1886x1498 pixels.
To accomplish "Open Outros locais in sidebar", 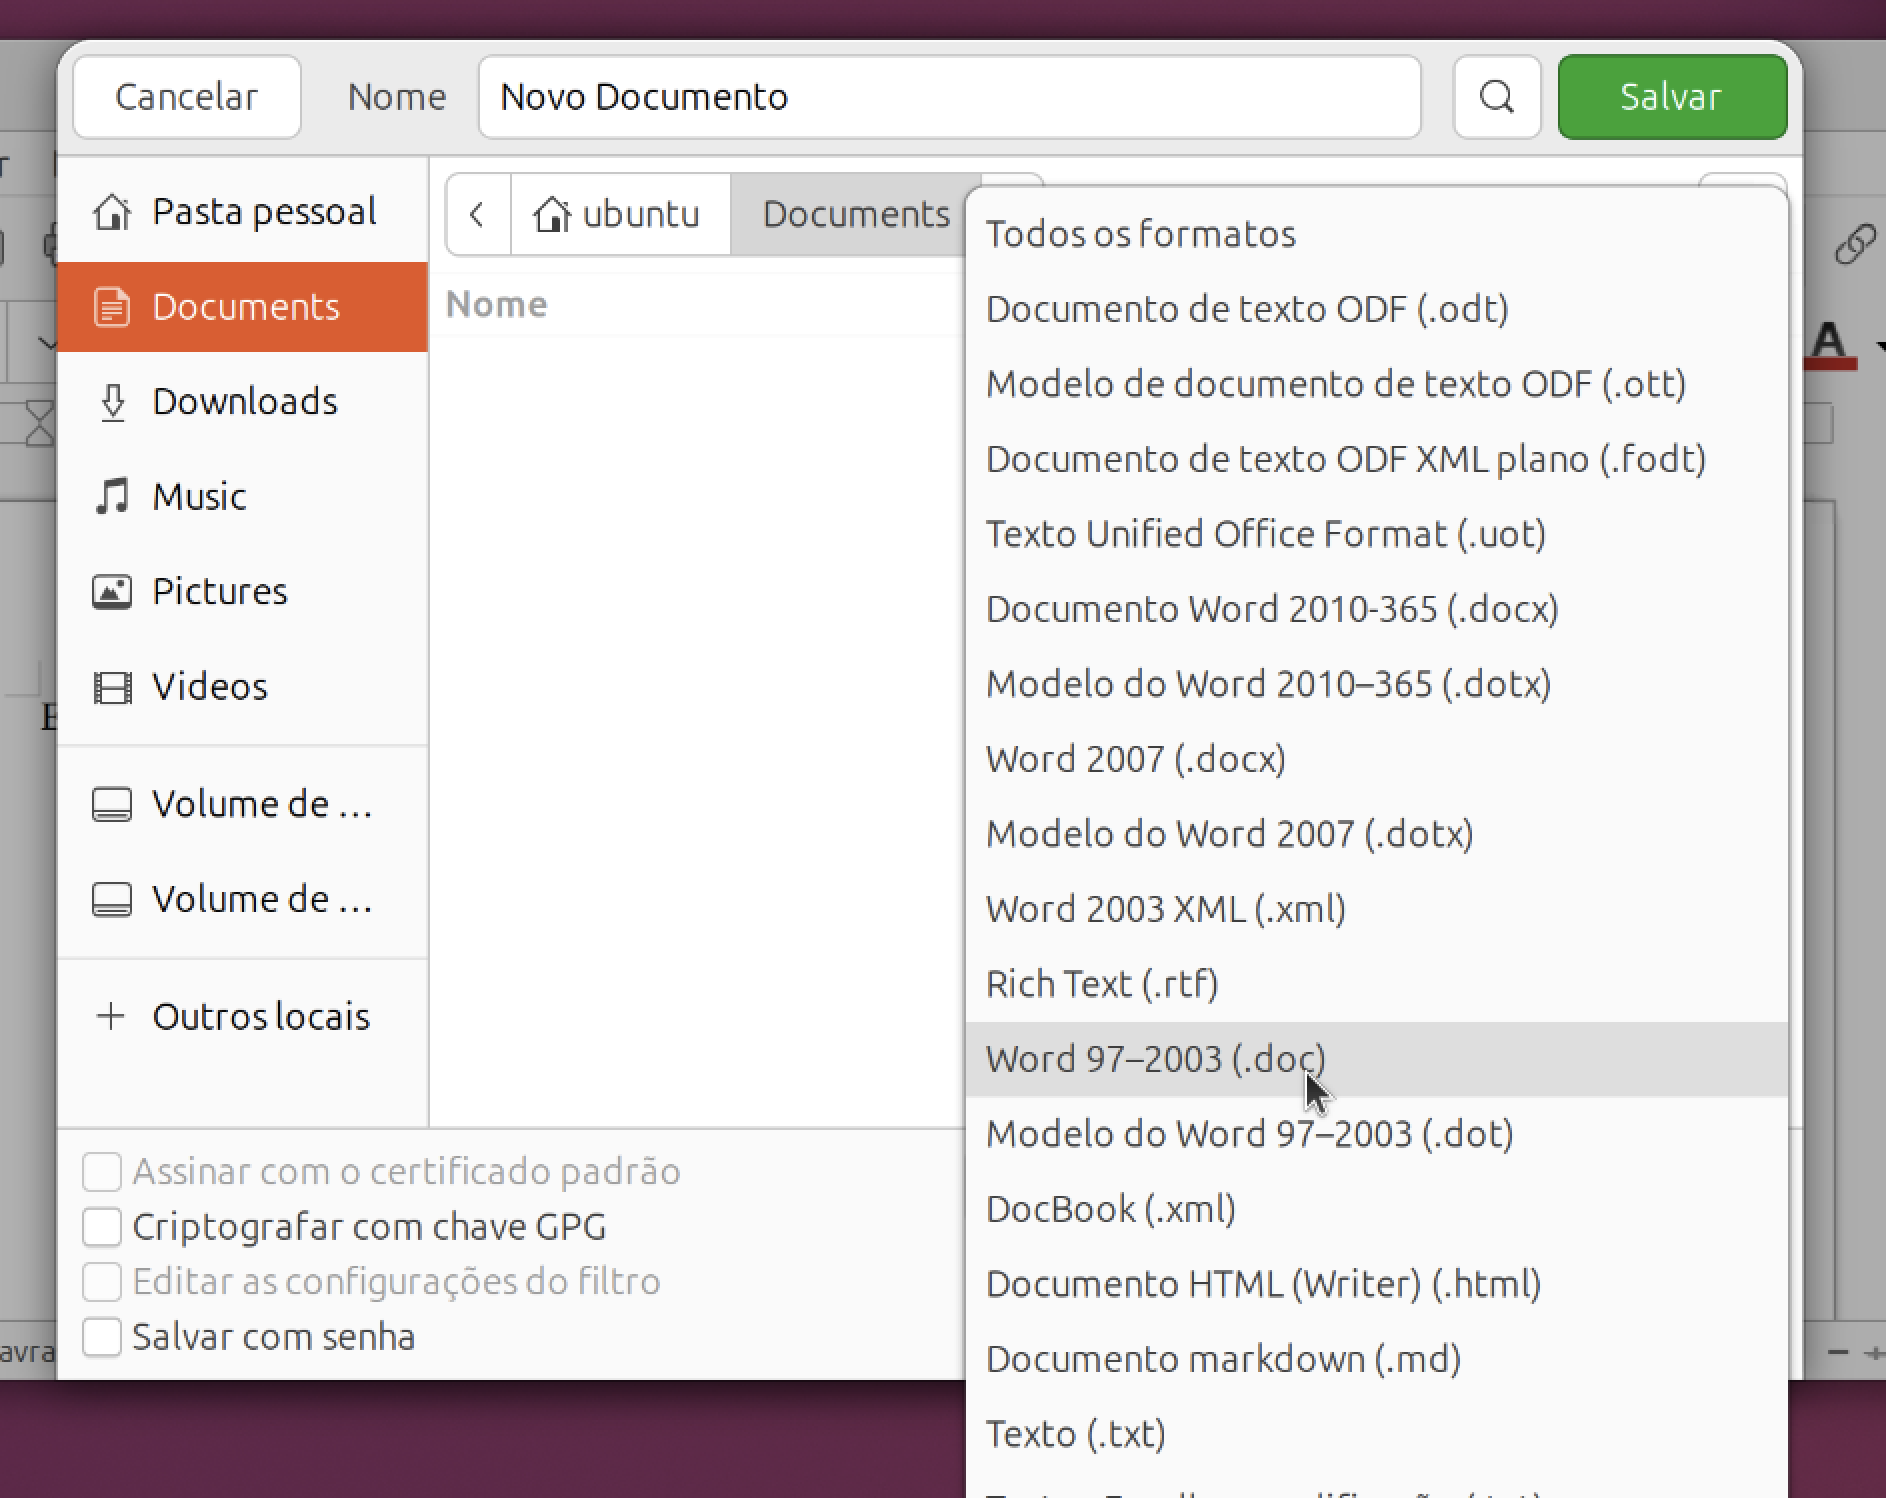I will tap(242, 1017).
